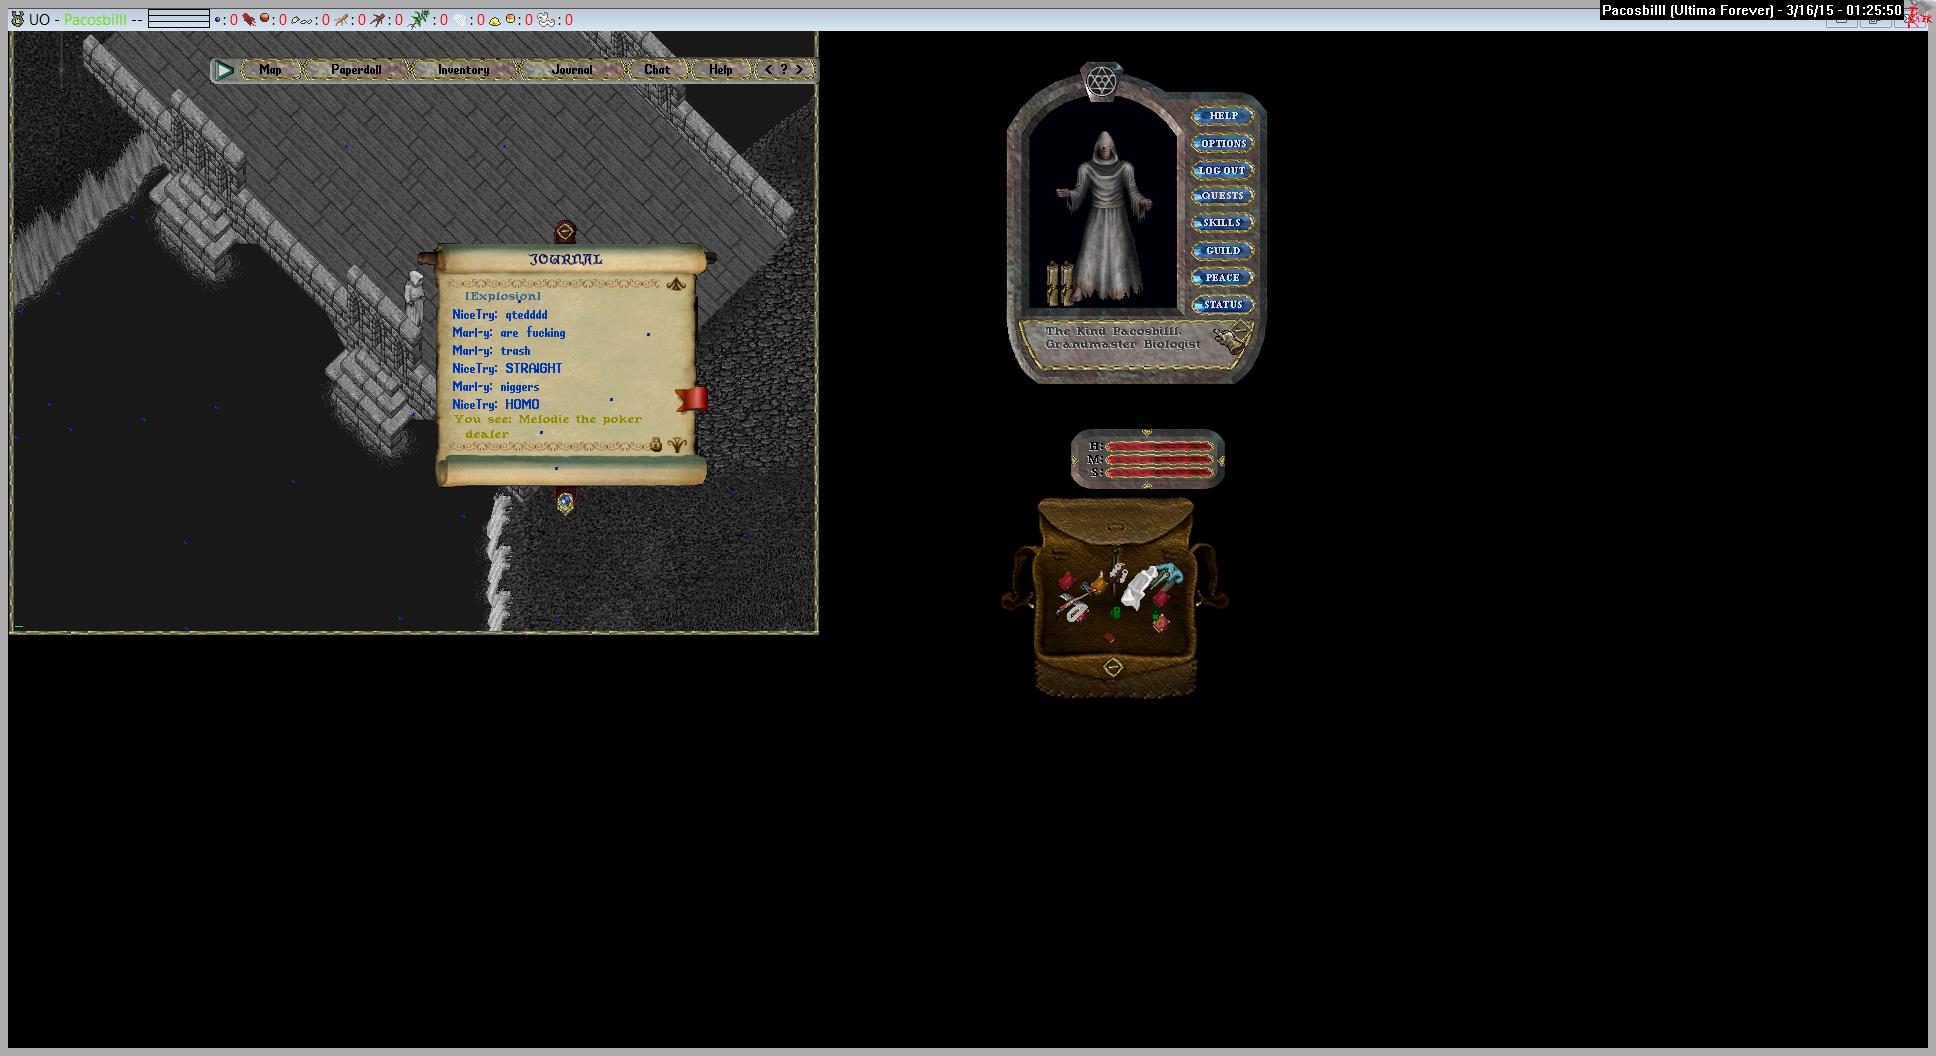Open Chat from the top menu bar
The image size is (1936, 1056).
[x=657, y=70]
